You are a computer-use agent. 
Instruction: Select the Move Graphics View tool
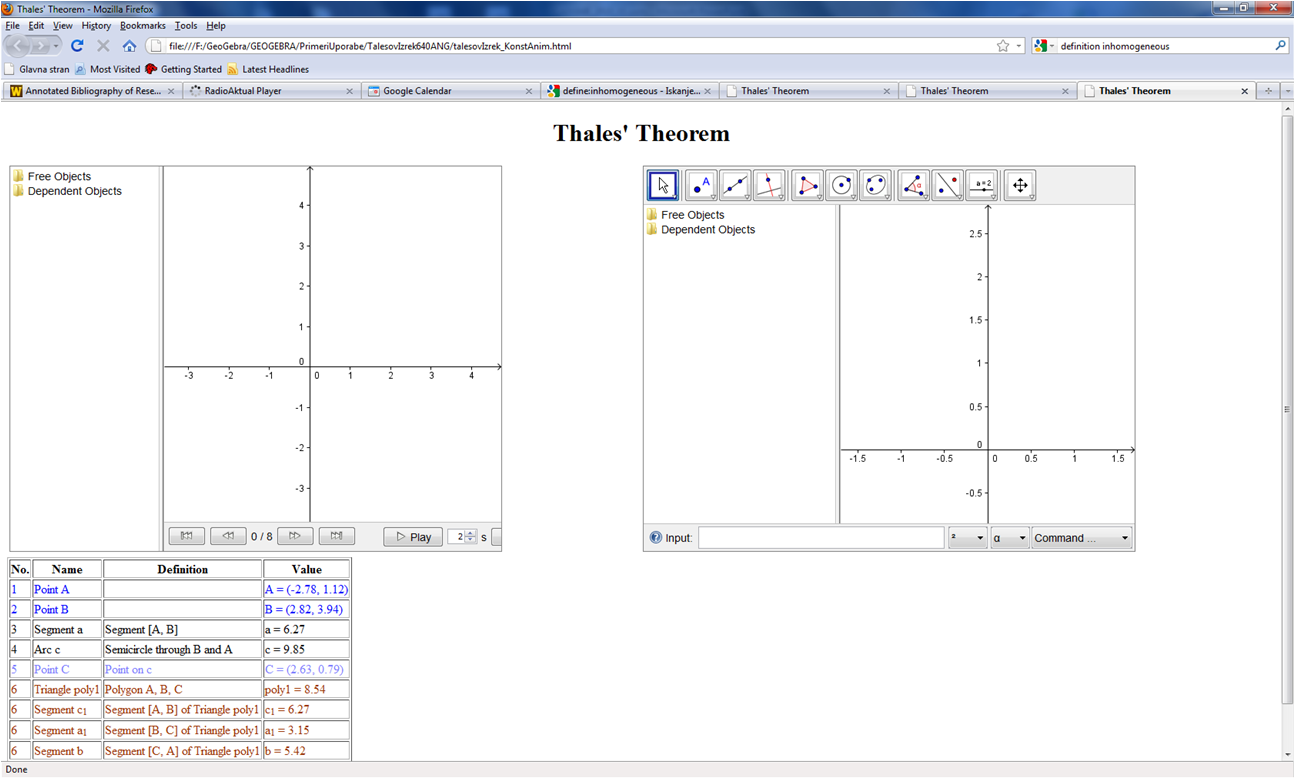pos(1020,185)
